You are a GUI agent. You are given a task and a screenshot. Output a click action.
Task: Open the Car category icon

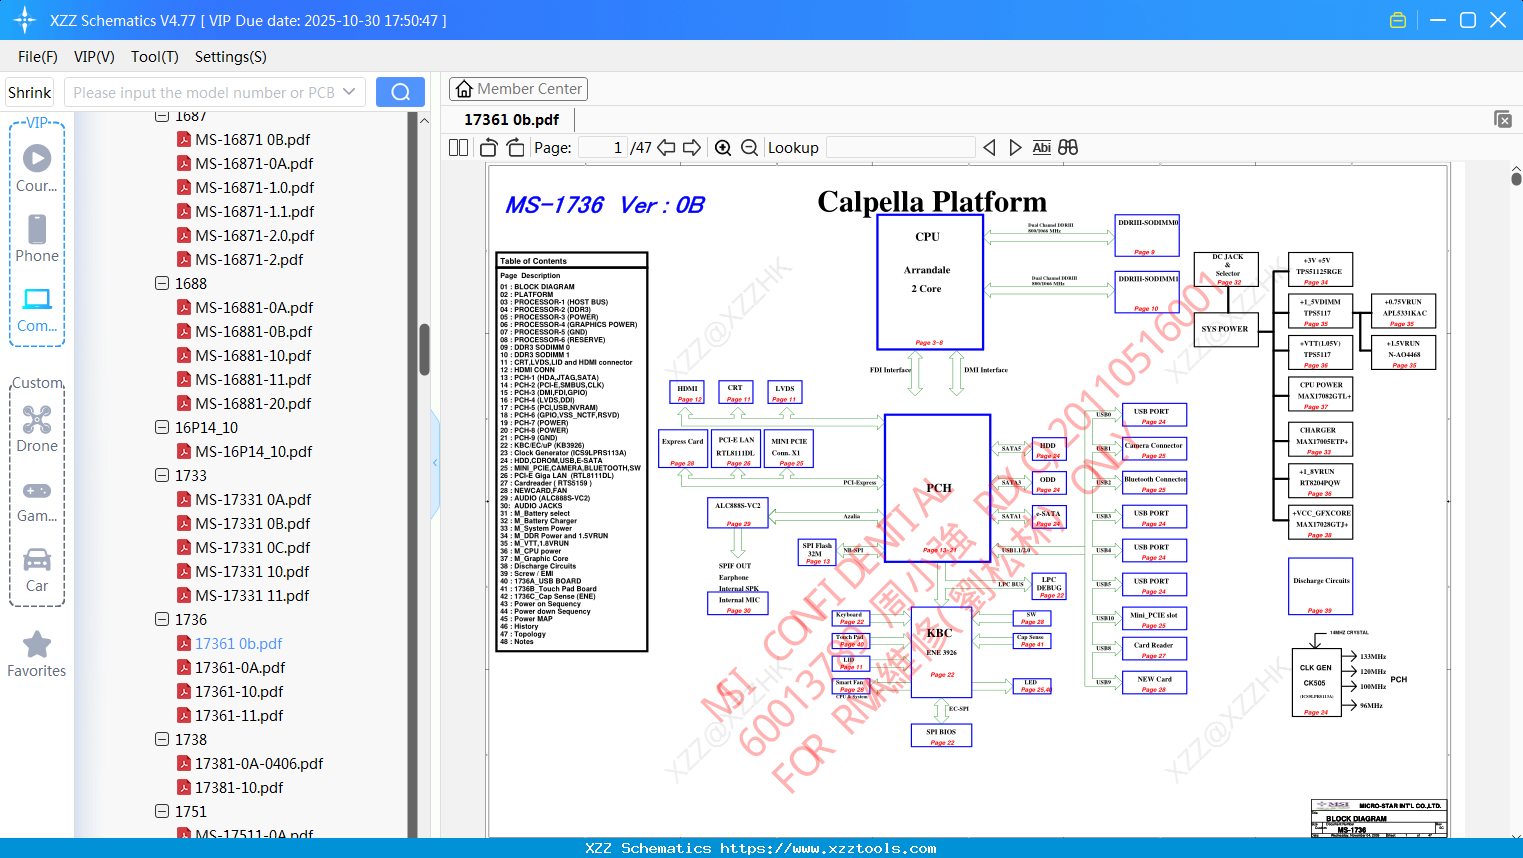tap(37, 570)
